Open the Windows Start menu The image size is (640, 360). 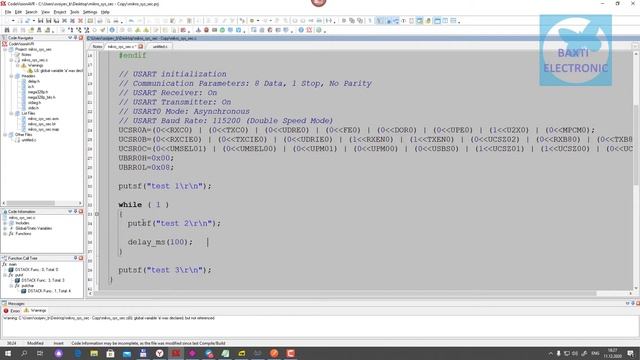pyautogui.click(x=7, y=353)
